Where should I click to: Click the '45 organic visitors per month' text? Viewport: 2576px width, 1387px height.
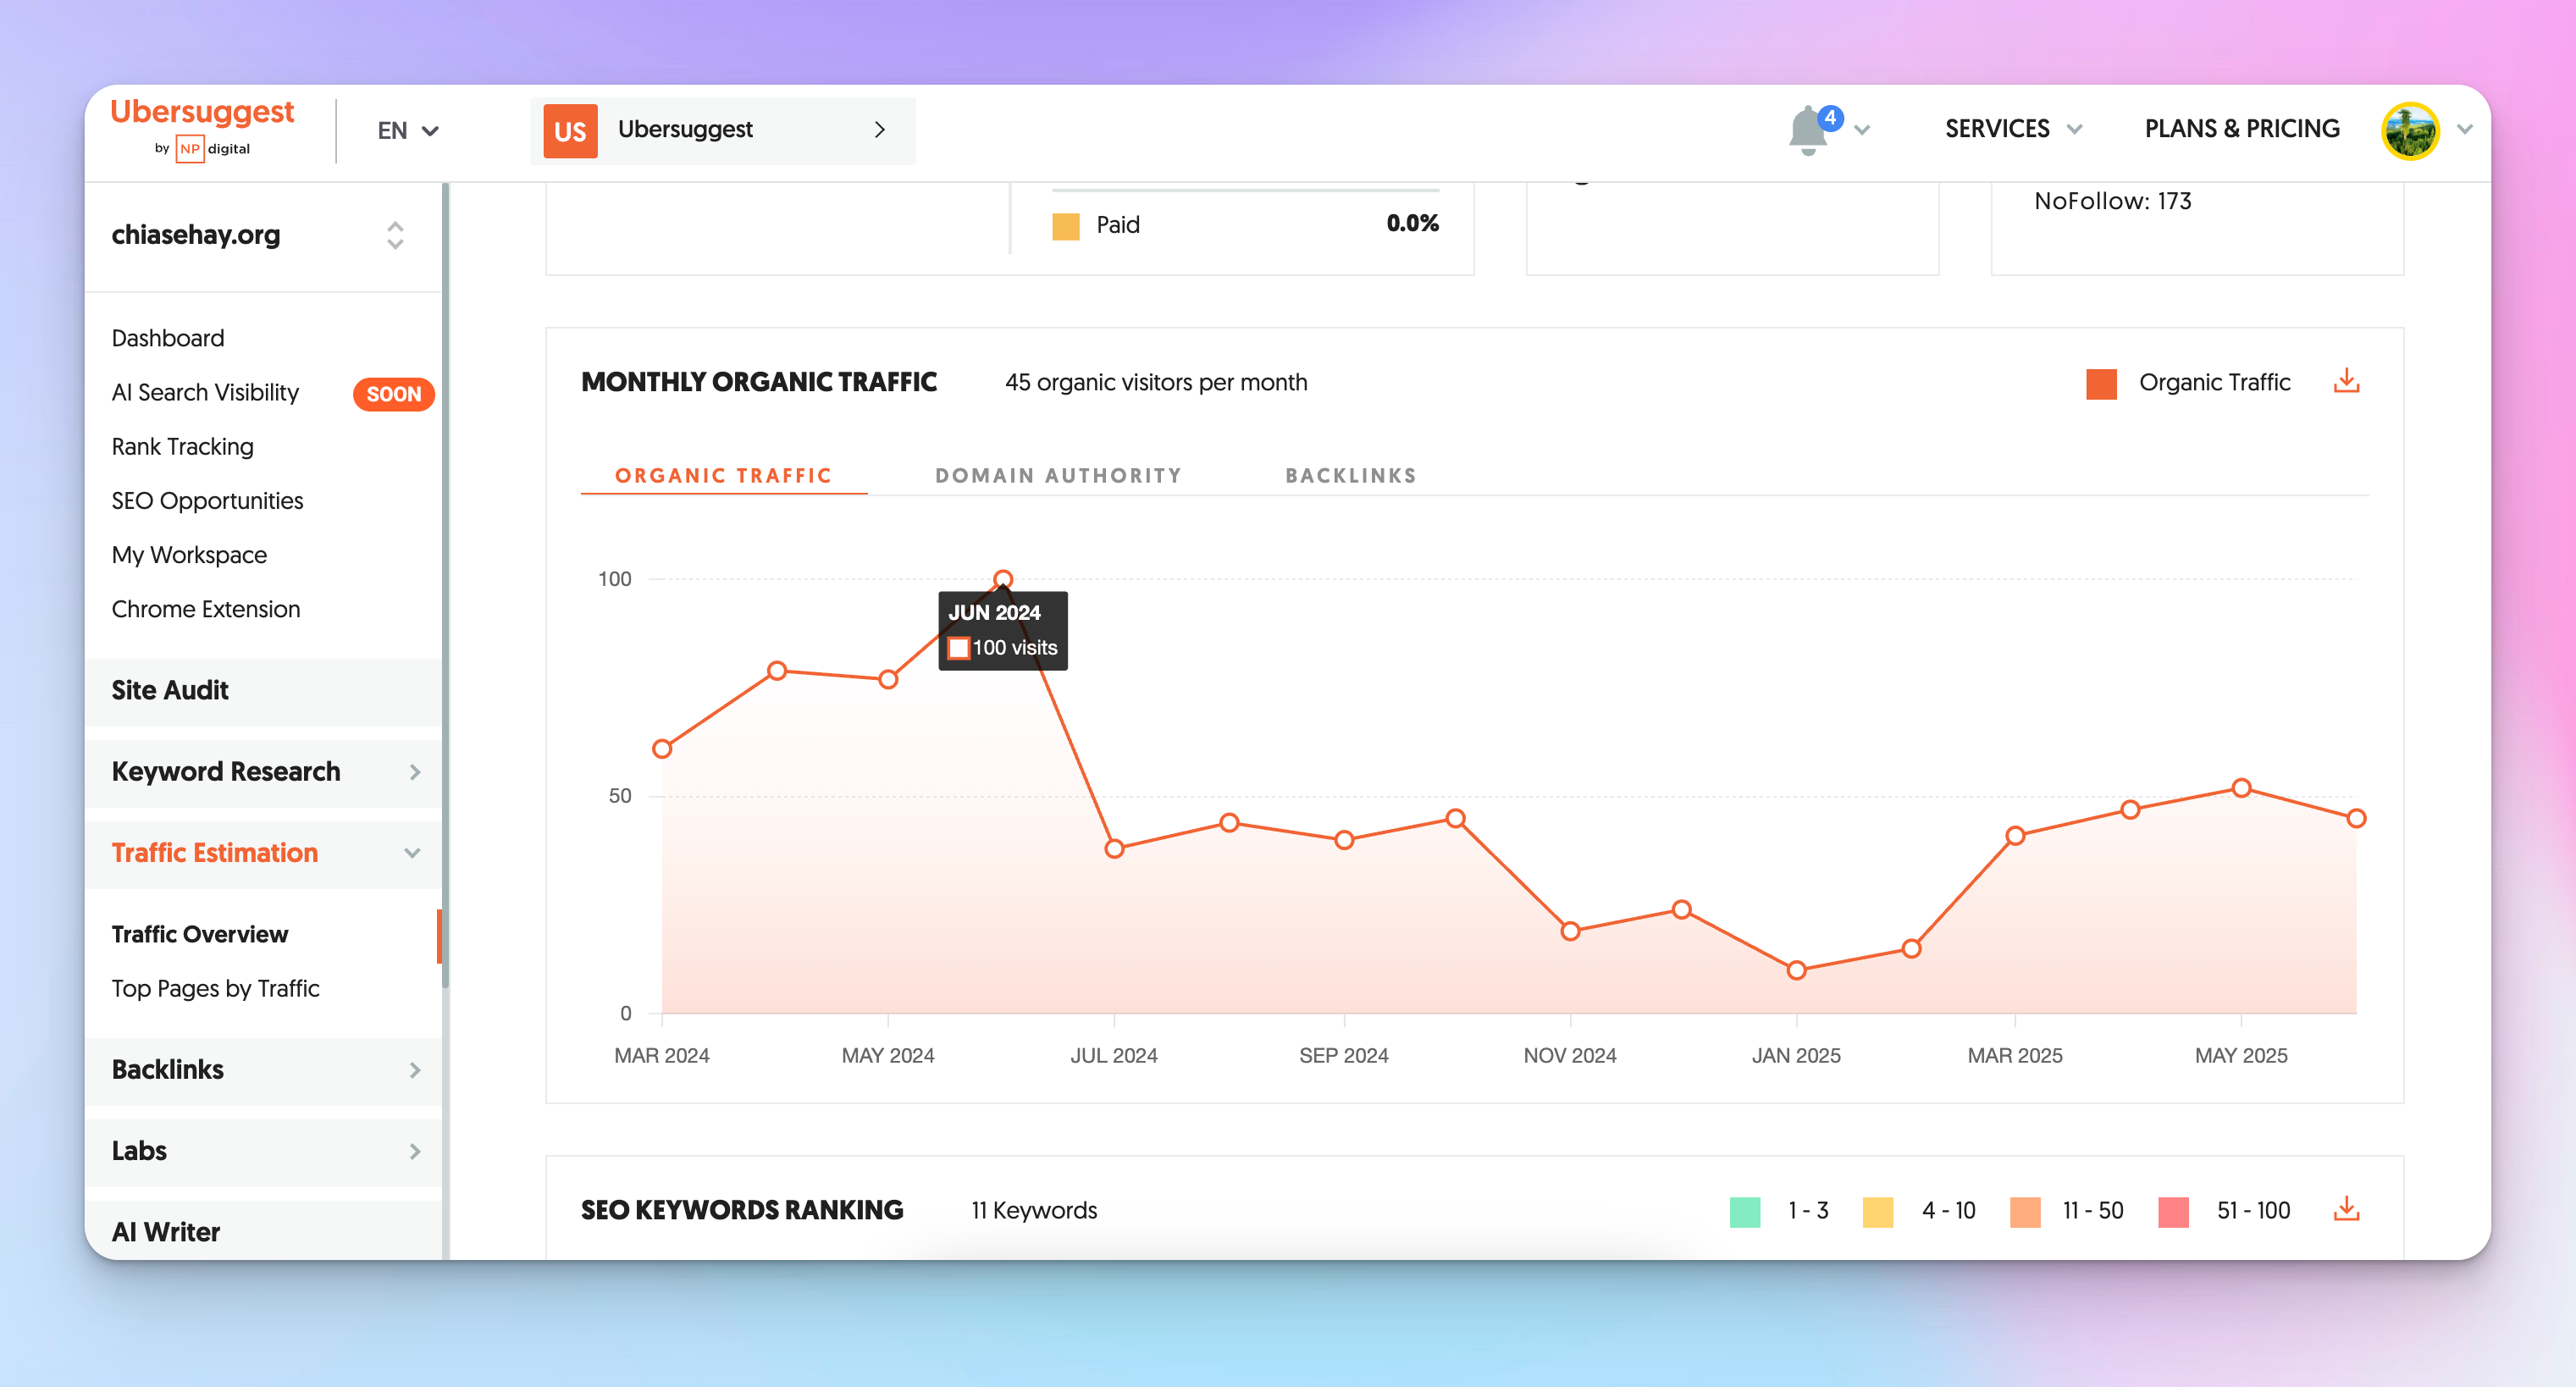point(1156,382)
